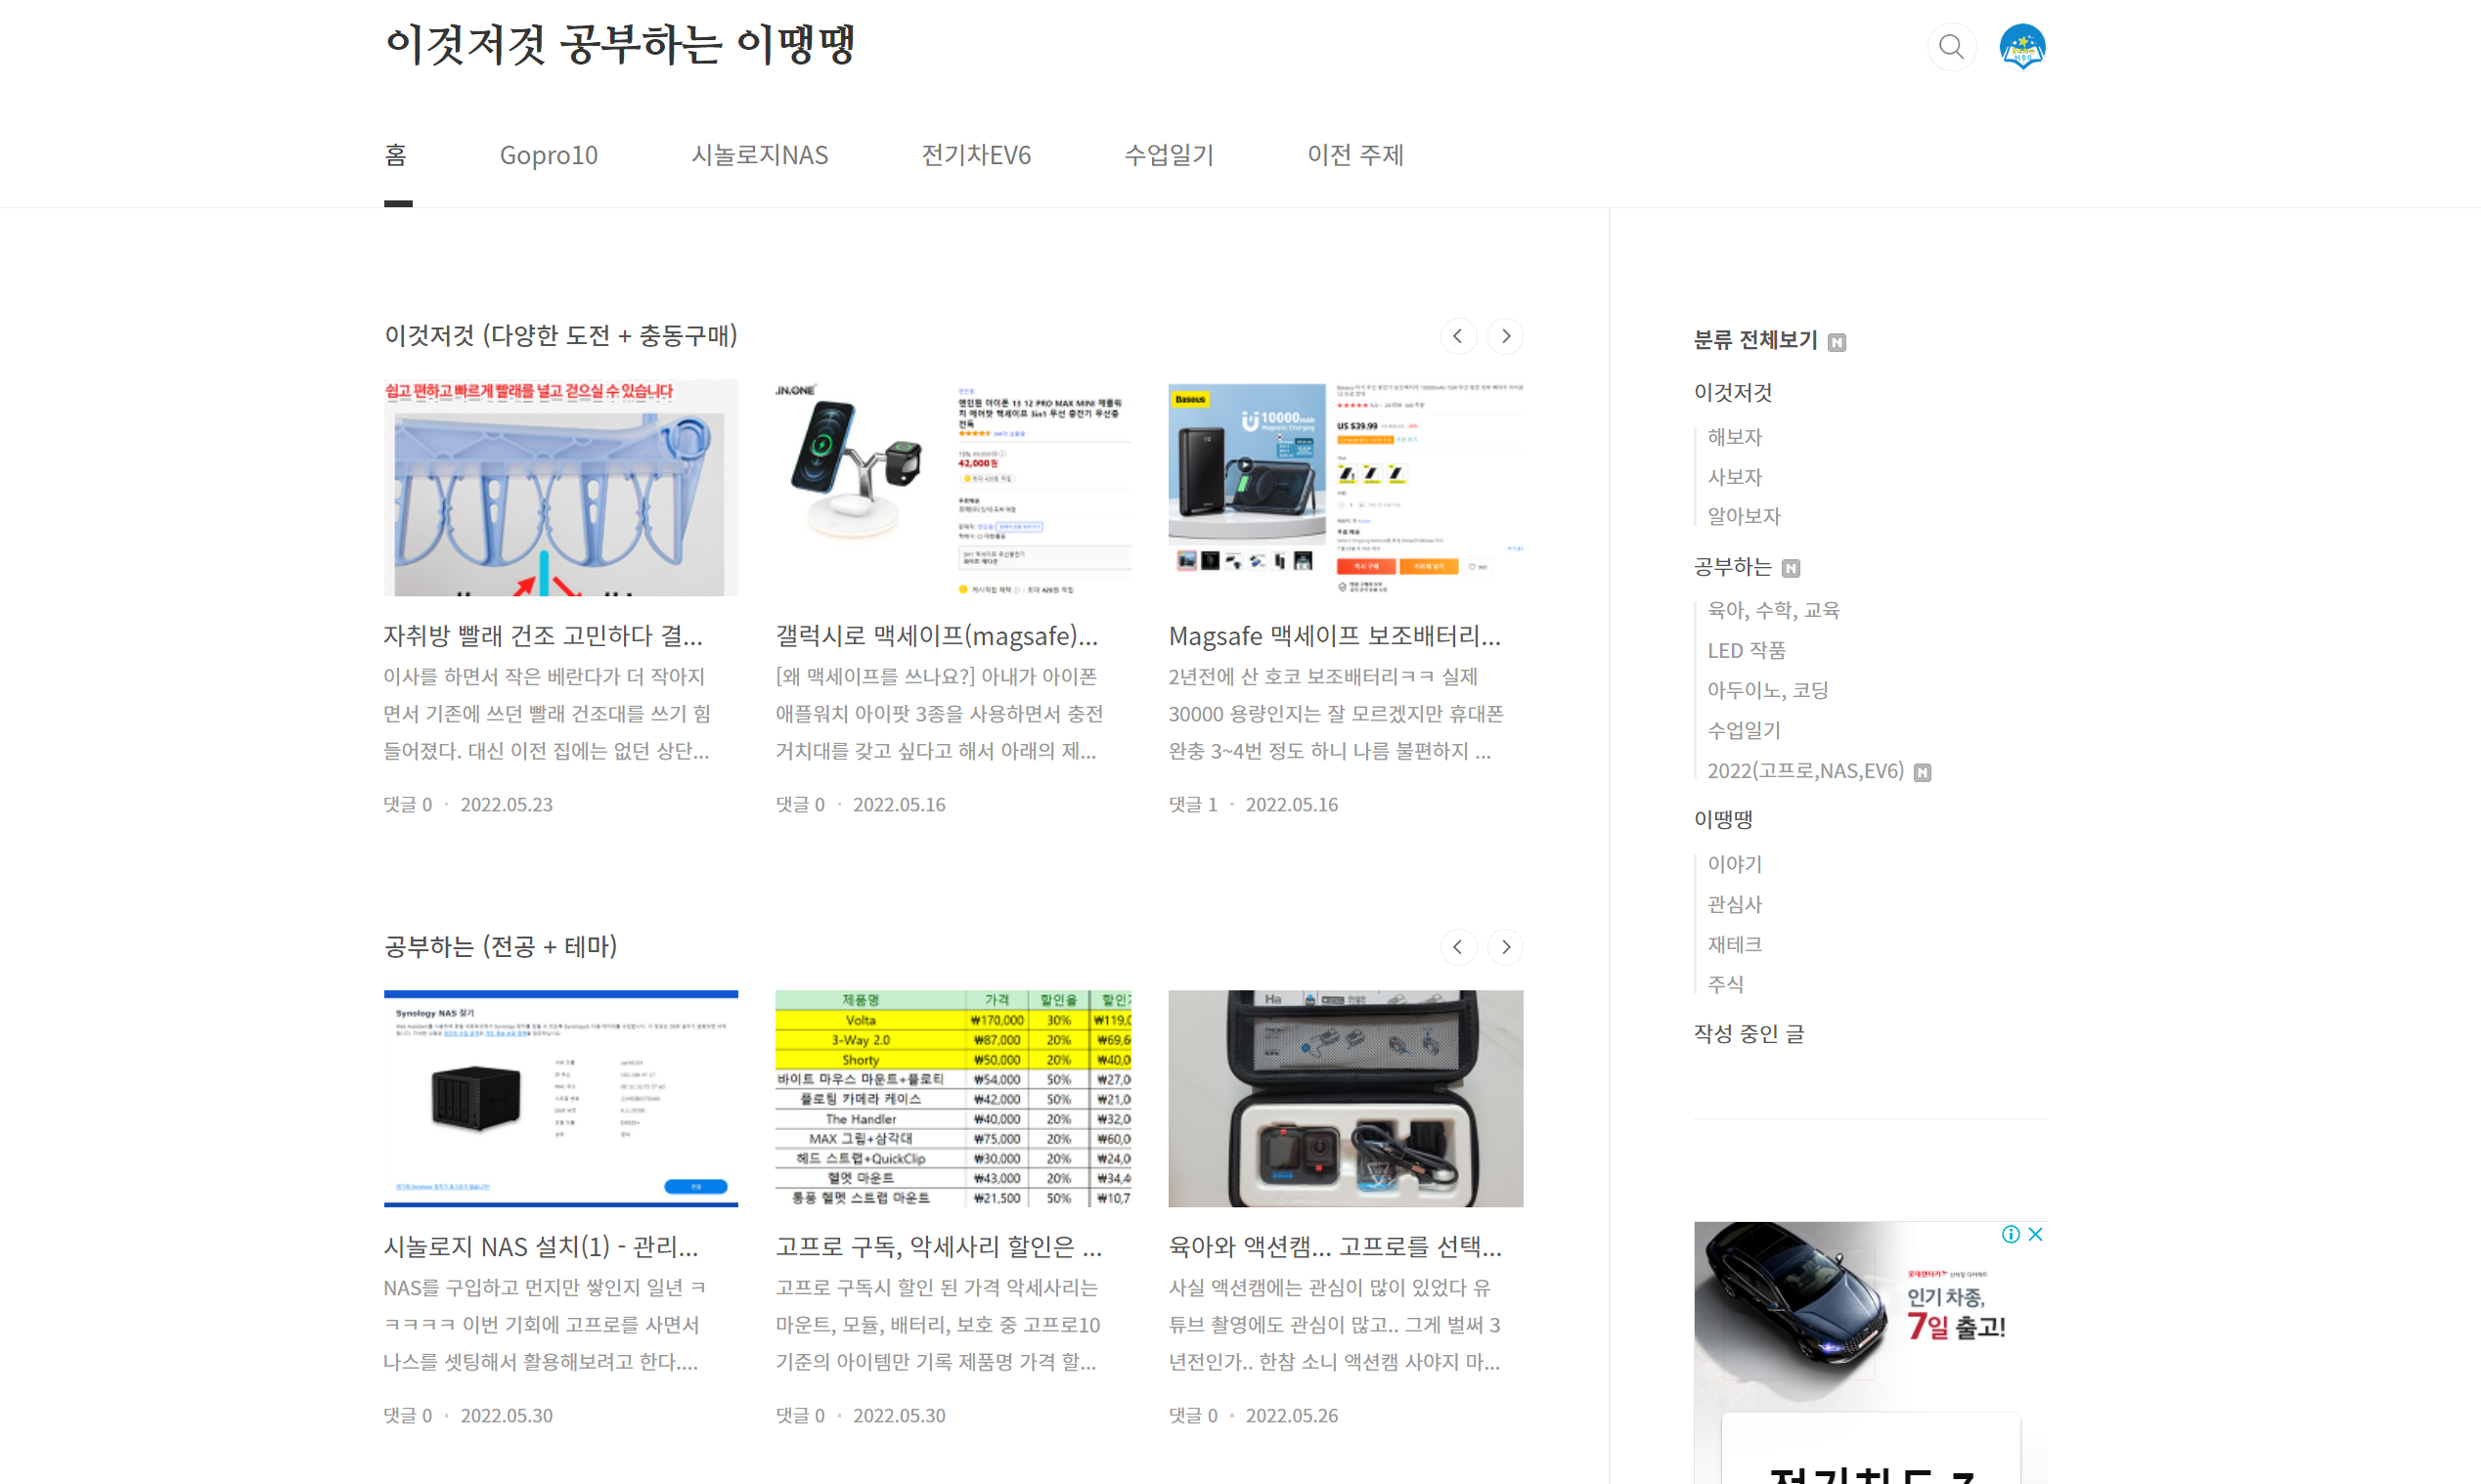Open the search magnifier icon
This screenshot has width=2481, height=1484.
pos(1951,47)
